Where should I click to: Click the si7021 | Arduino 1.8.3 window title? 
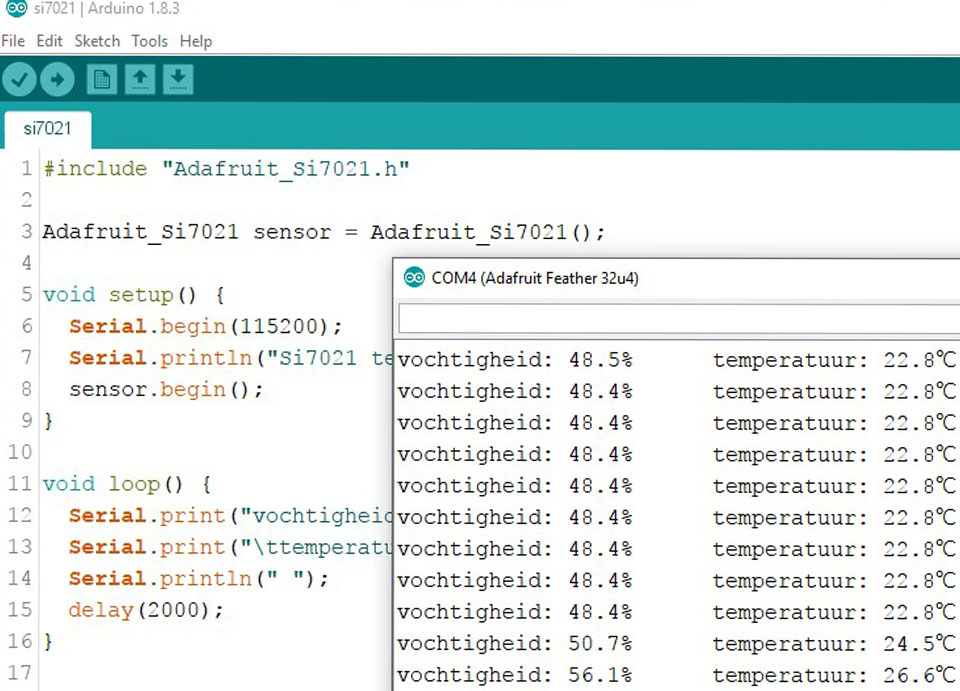(107, 9)
